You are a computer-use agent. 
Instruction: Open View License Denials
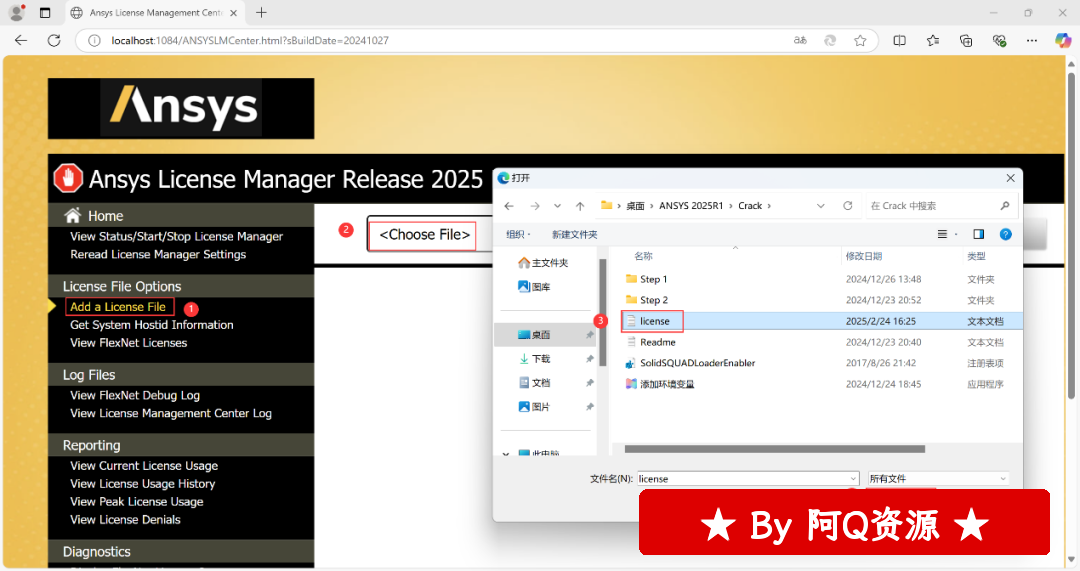tap(125, 519)
